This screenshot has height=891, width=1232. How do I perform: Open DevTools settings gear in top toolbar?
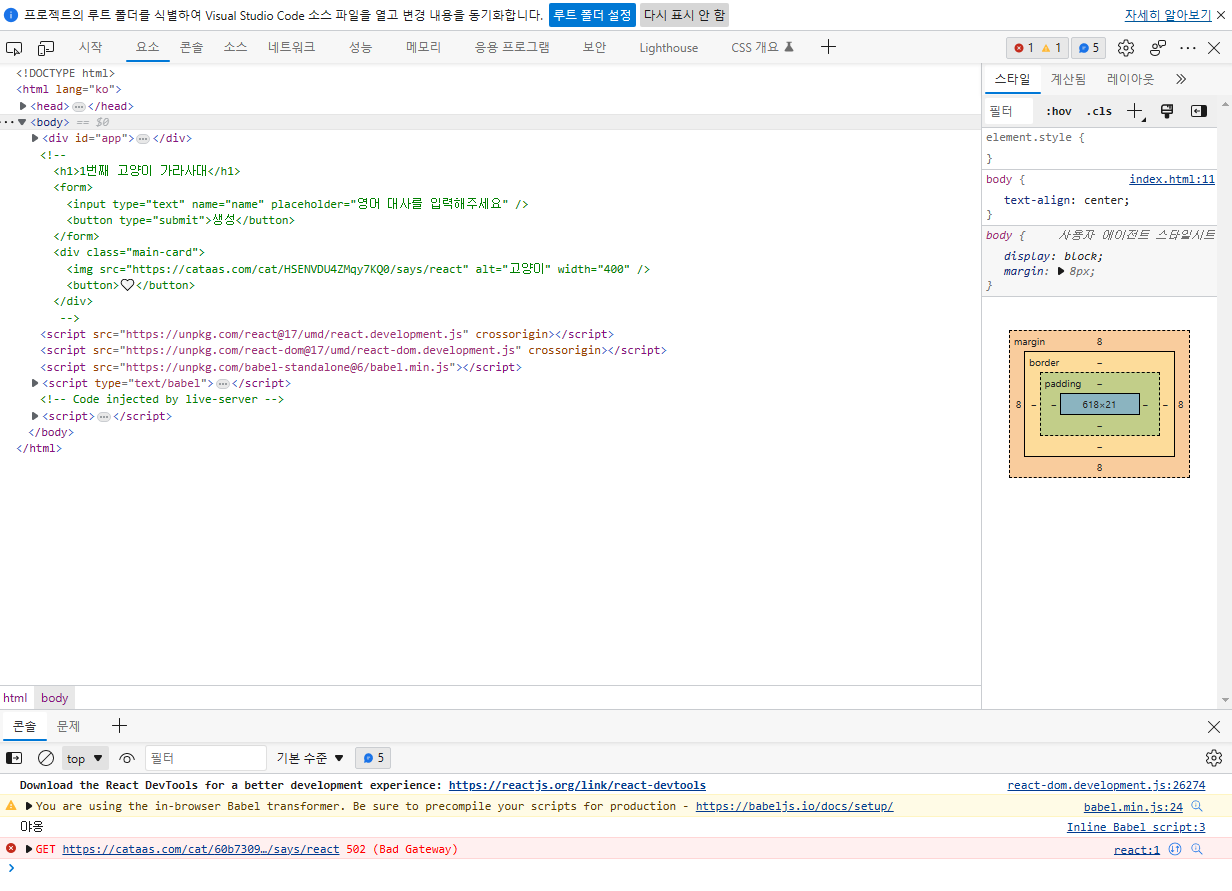(1126, 48)
